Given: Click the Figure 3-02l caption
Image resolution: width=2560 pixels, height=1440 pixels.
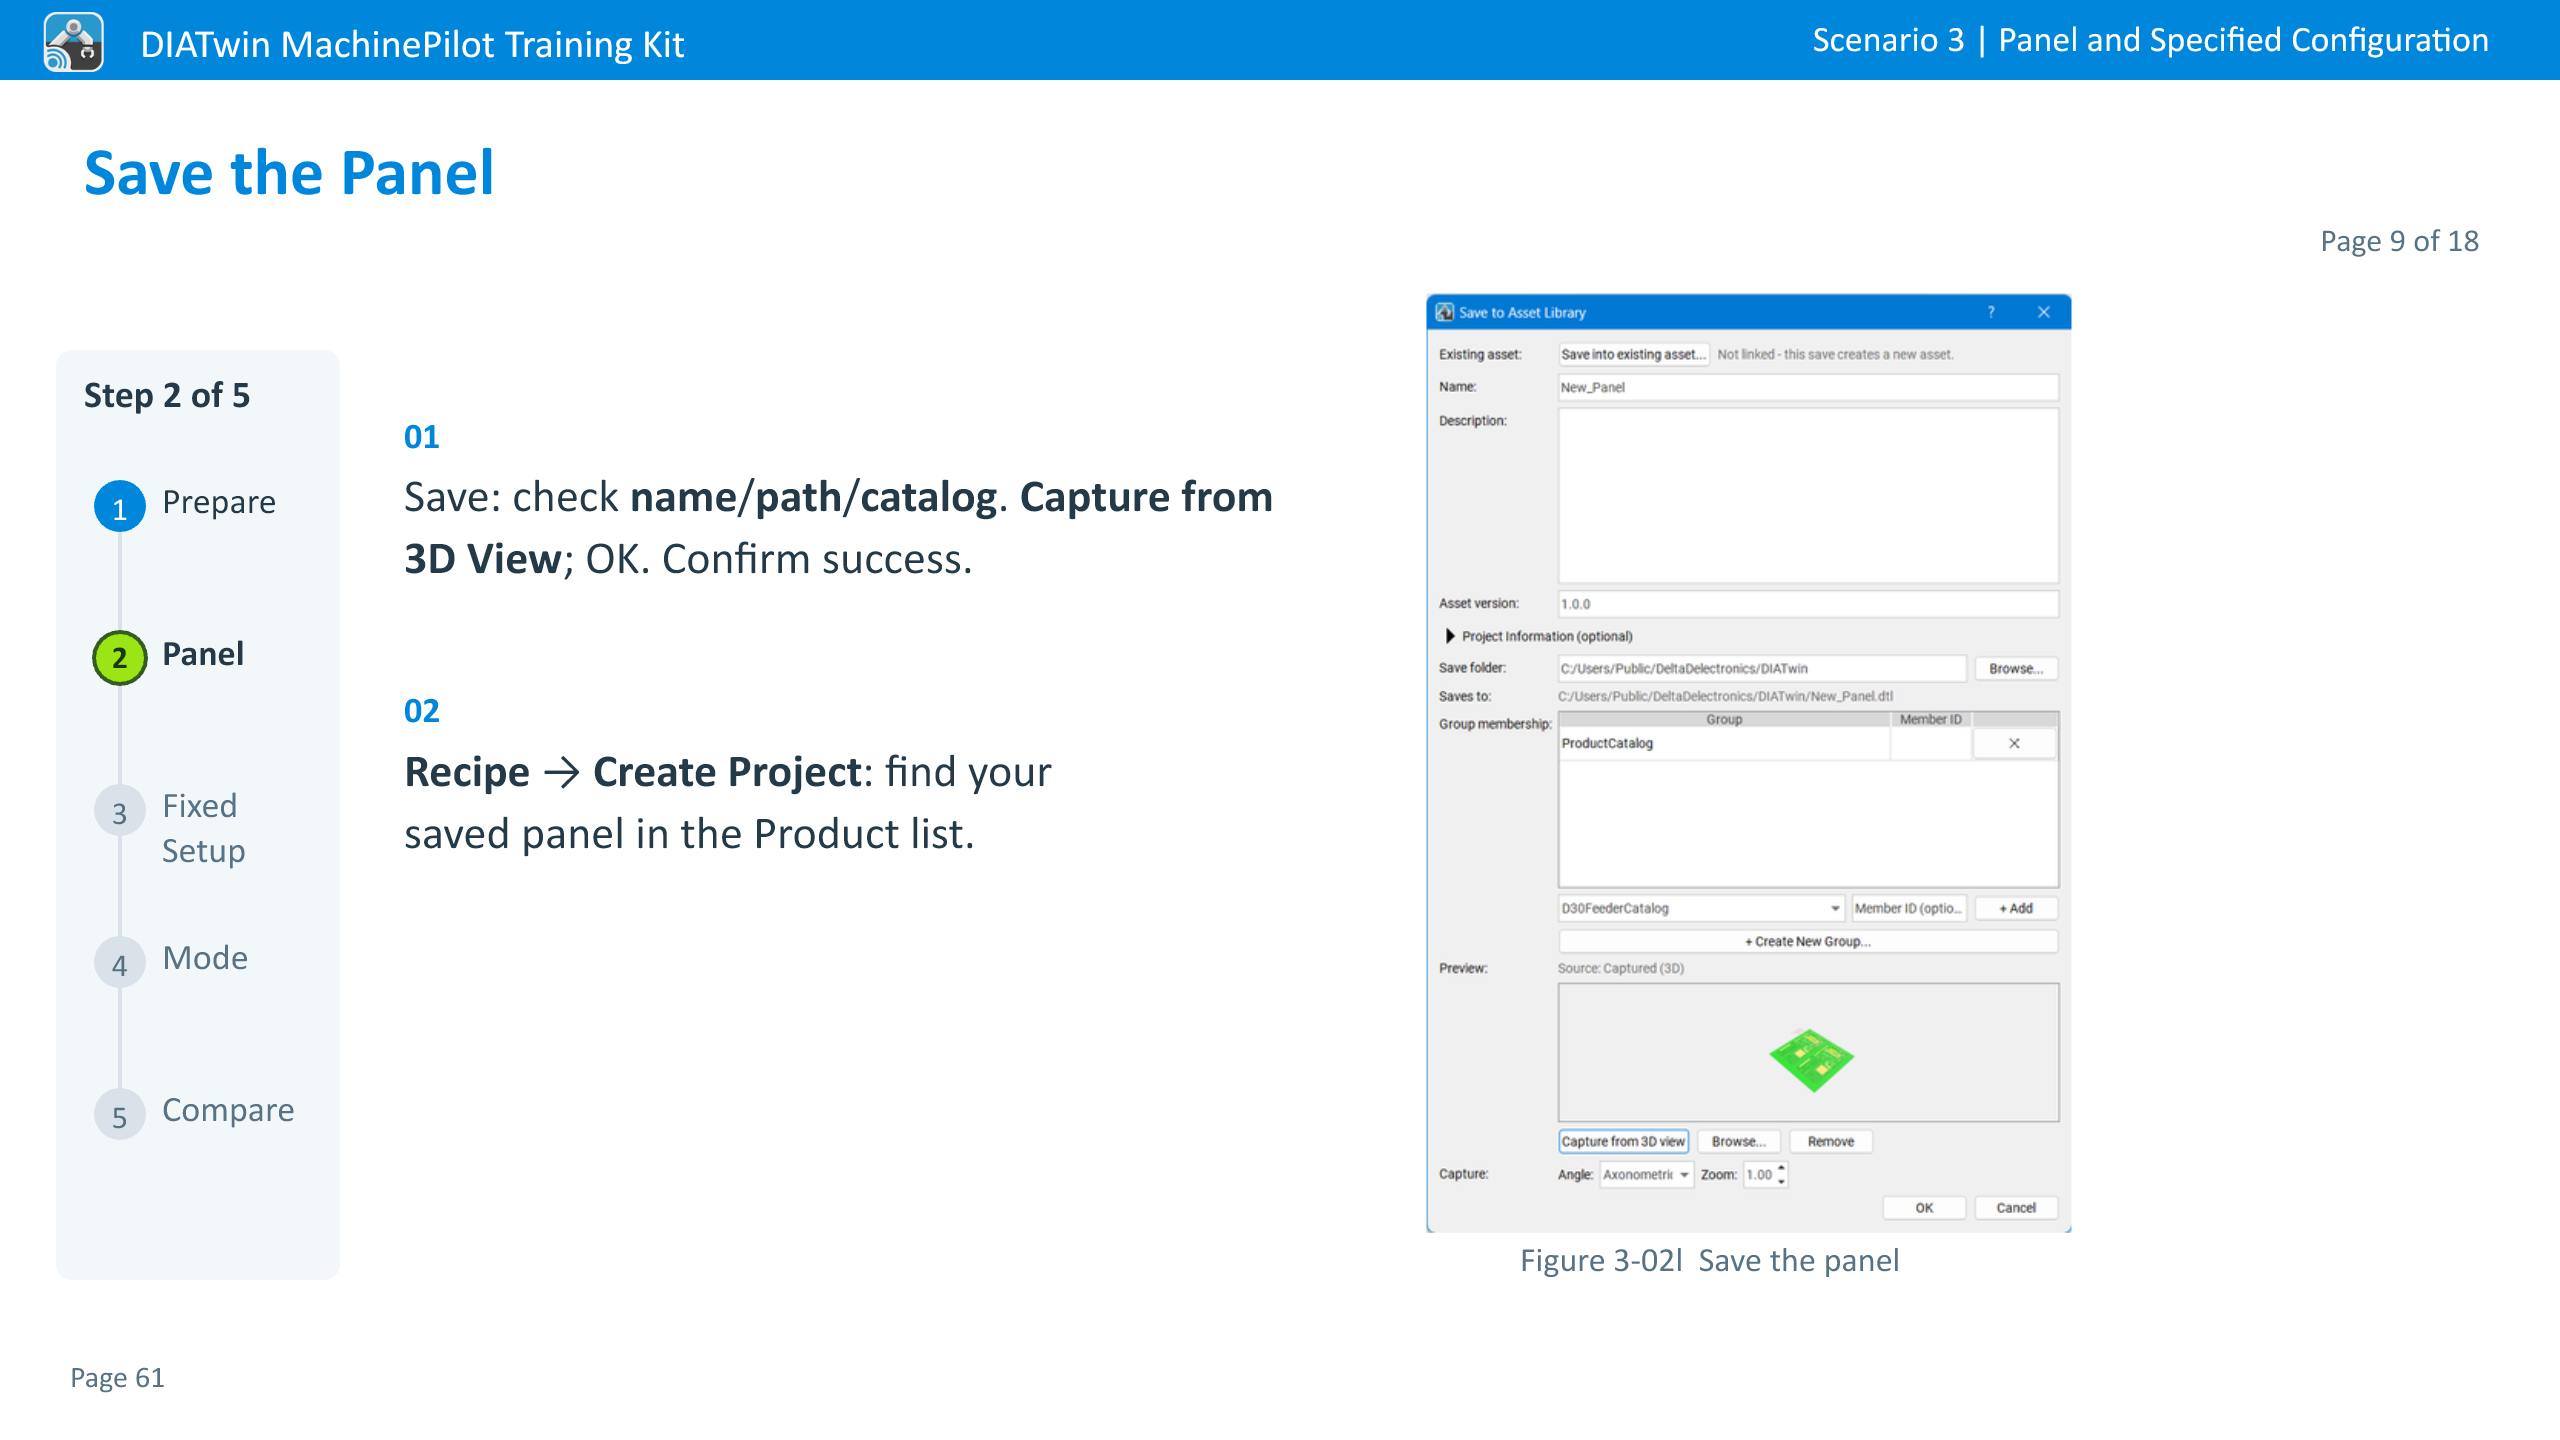Looking at the screenshot, I should tap(1710, 1261).
